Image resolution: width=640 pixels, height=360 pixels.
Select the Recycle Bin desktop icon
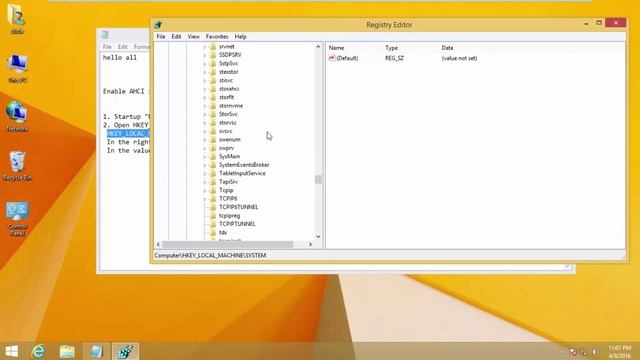tap(17, 166)
